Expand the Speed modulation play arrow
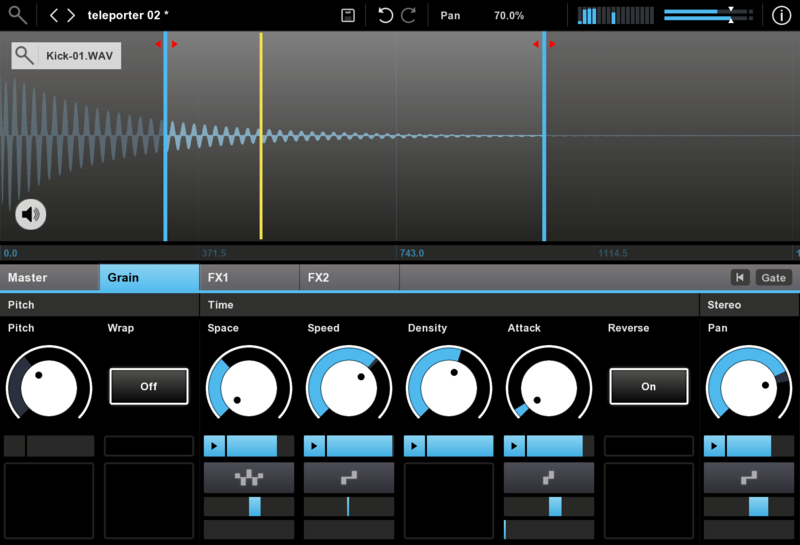Viewport: 800px width, 545px height. pyautogui.click(x=314, y=446)
